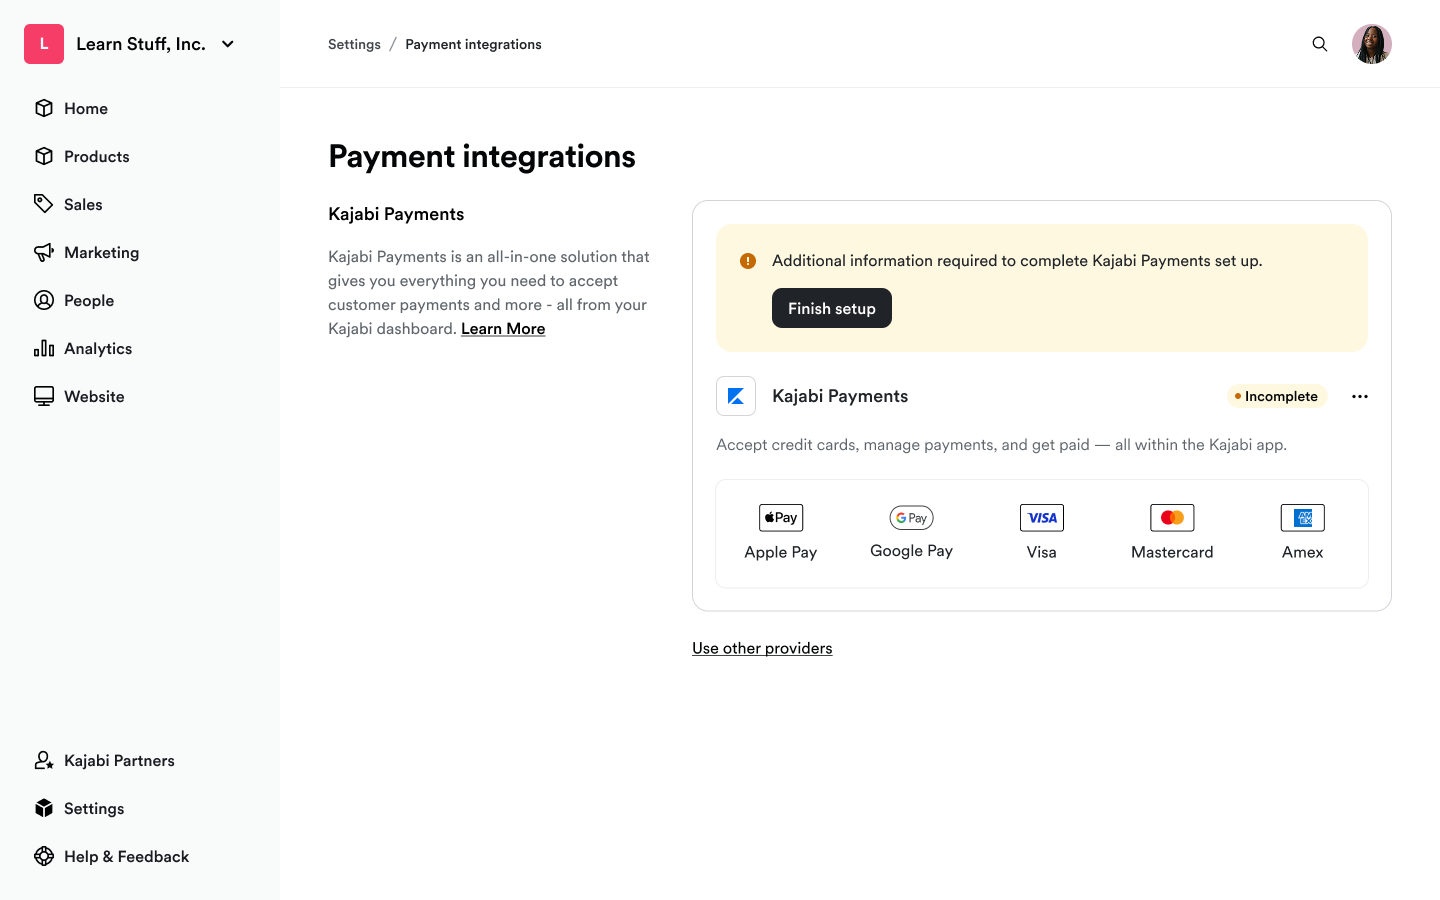Click the Apple Pay icon
This screenshot has height=900, width=1440.
tap(781, 518)
